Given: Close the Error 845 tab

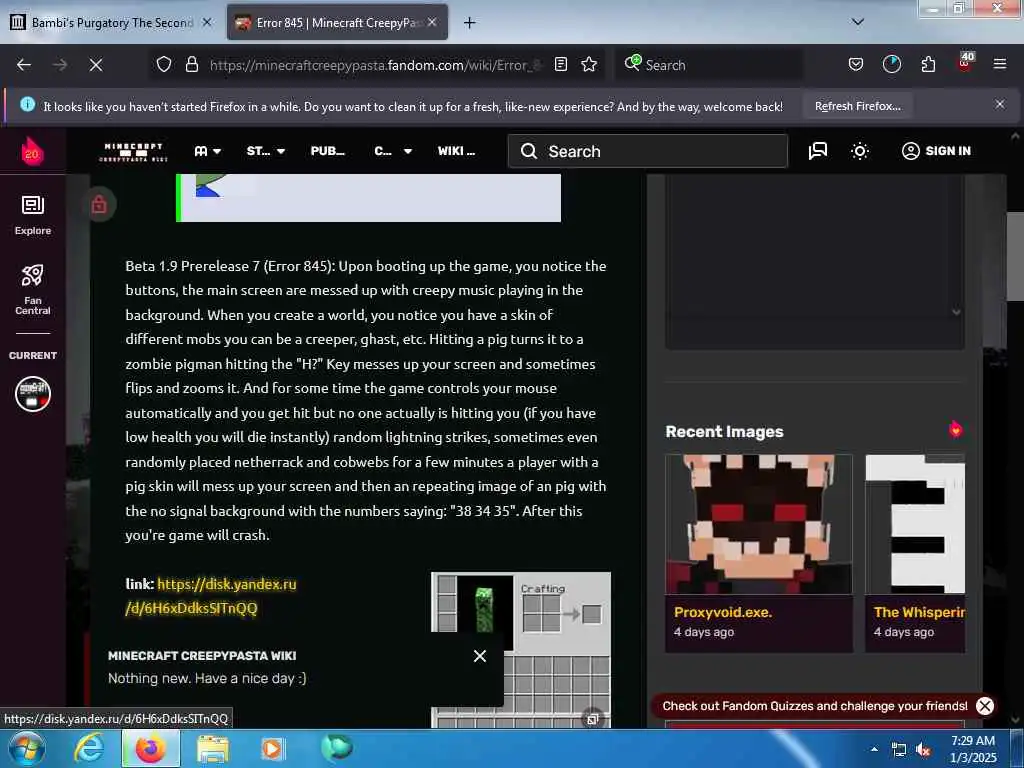Looking at the screenshot, I should (432, 22).
